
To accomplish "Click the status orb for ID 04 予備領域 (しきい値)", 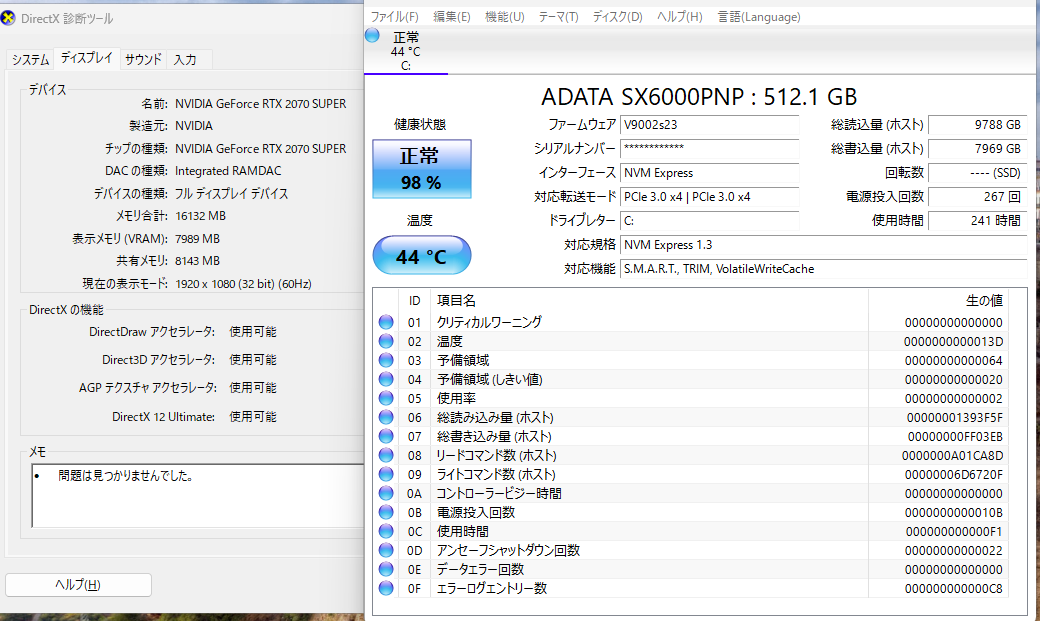I will [x=386, y=379].
